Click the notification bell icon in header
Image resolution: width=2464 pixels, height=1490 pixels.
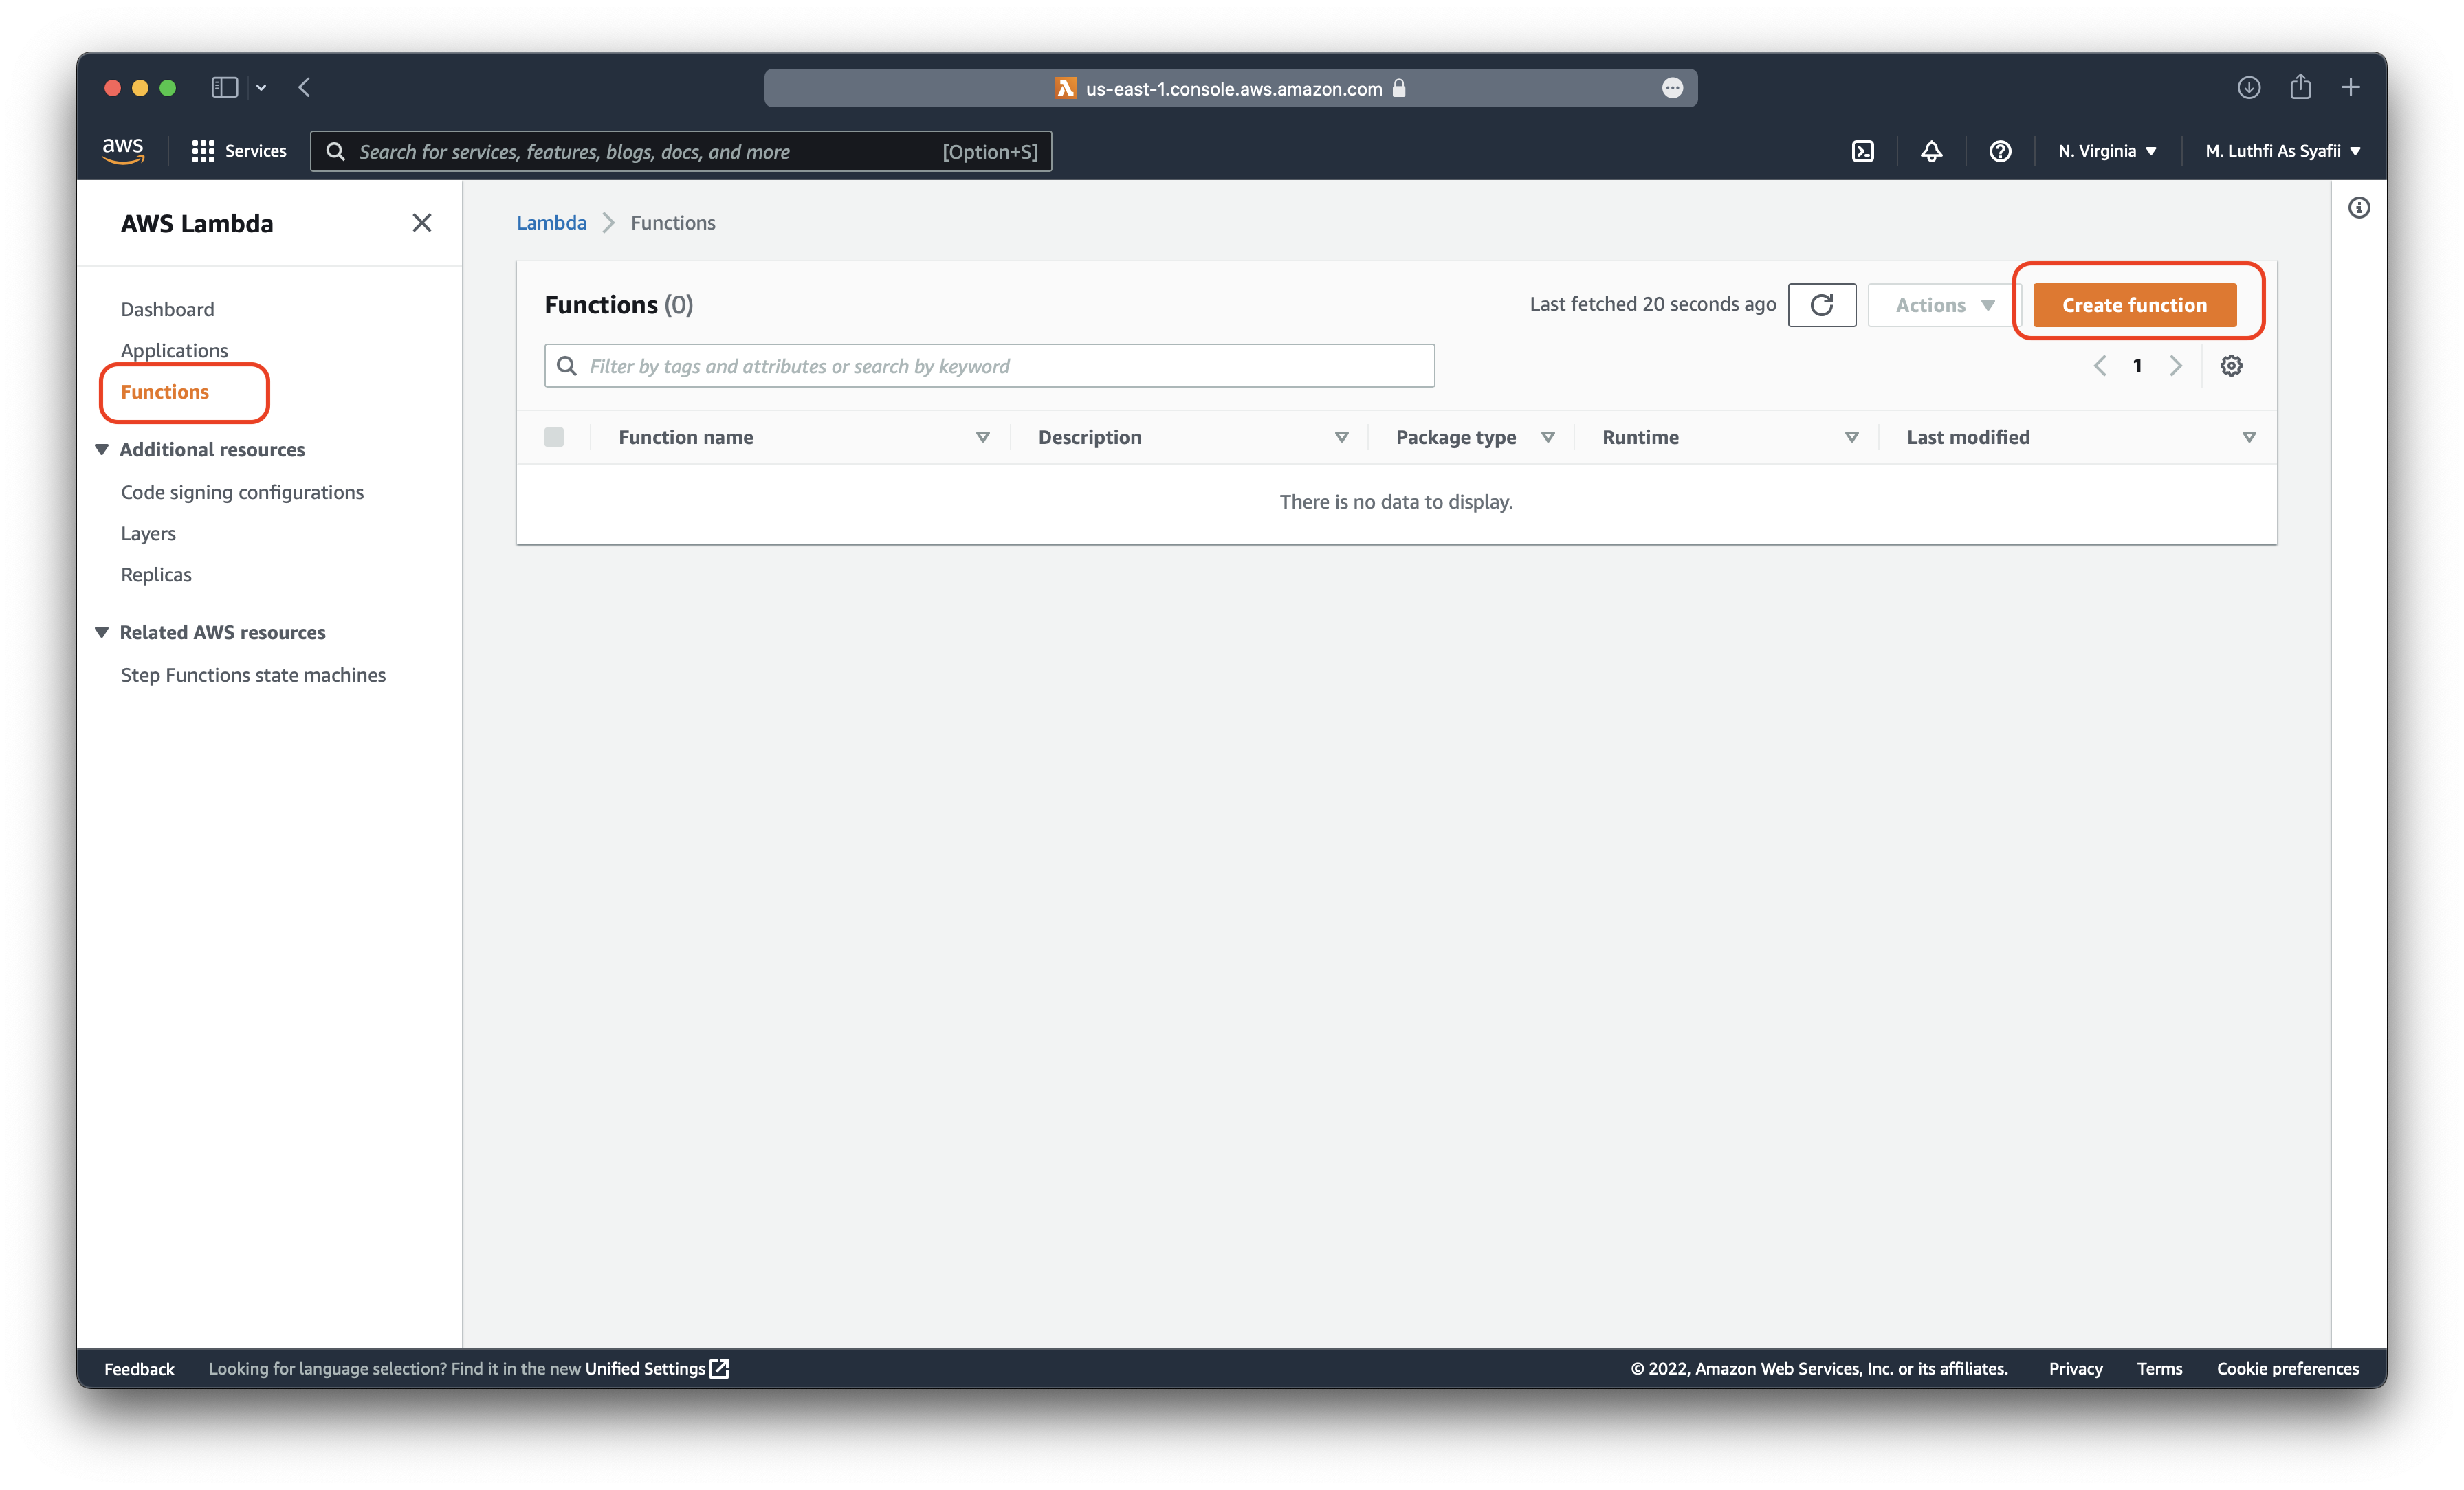coord(1933,151)
